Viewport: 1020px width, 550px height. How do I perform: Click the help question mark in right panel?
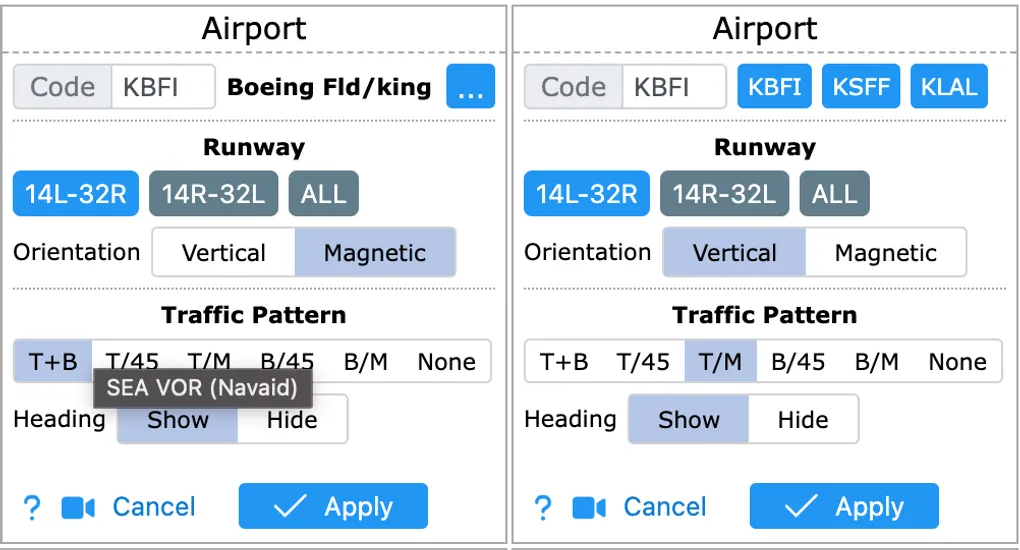543,508
